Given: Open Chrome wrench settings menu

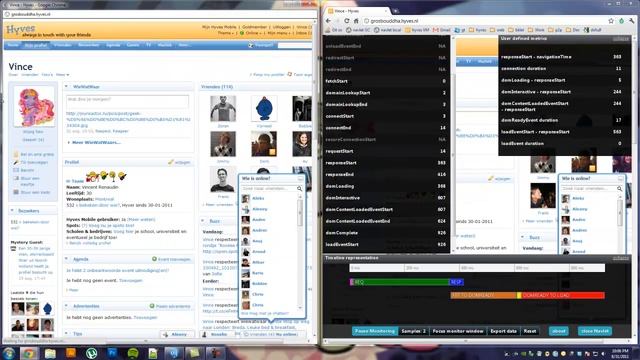Looking at the screenshot, I should tap(632, 21).
